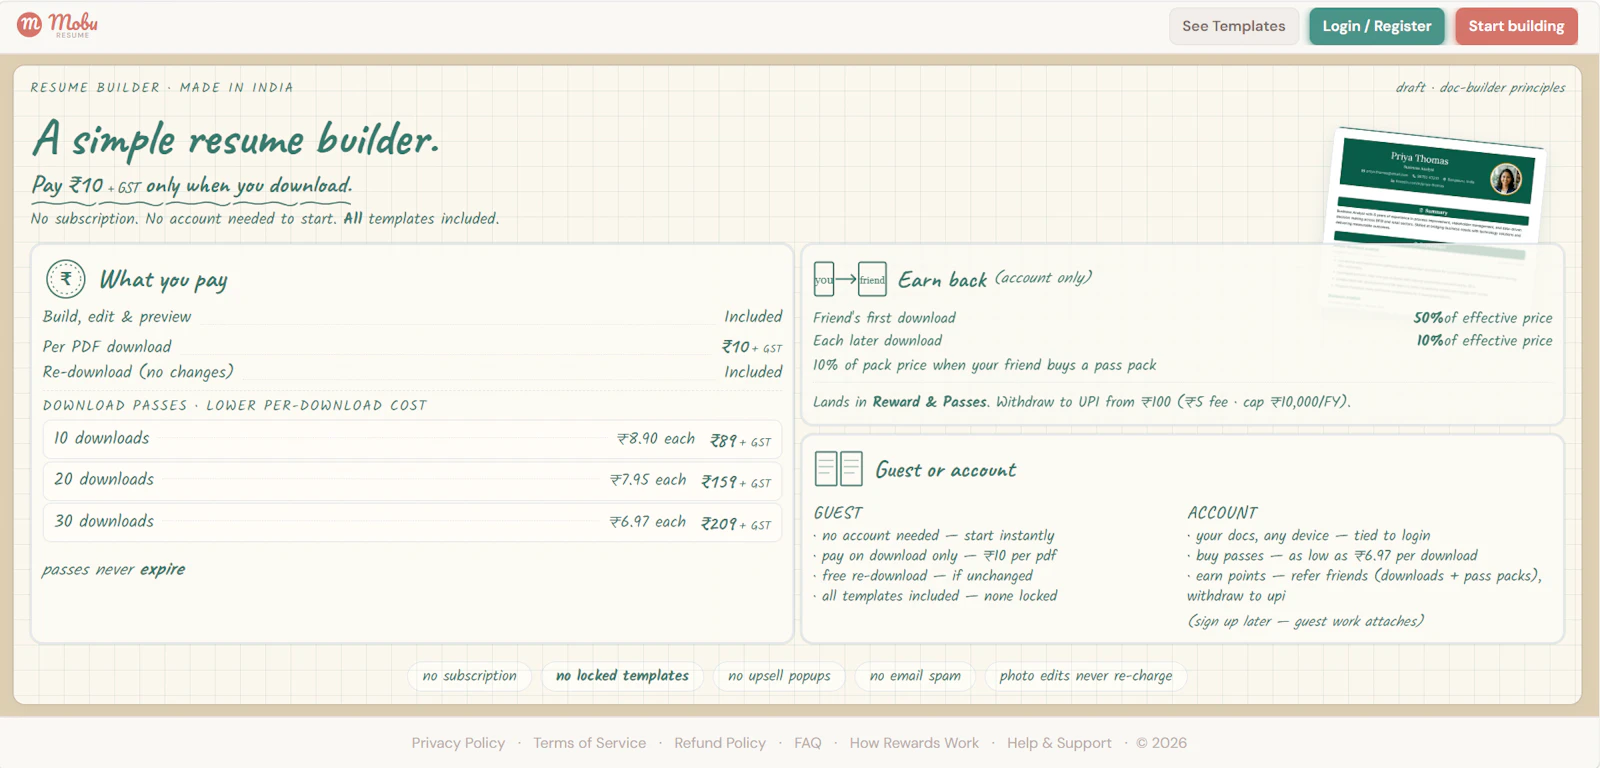Select the 20 downloads pass
The width and height of the screenshot is (1600, 768).
click(x=412, y=480)
